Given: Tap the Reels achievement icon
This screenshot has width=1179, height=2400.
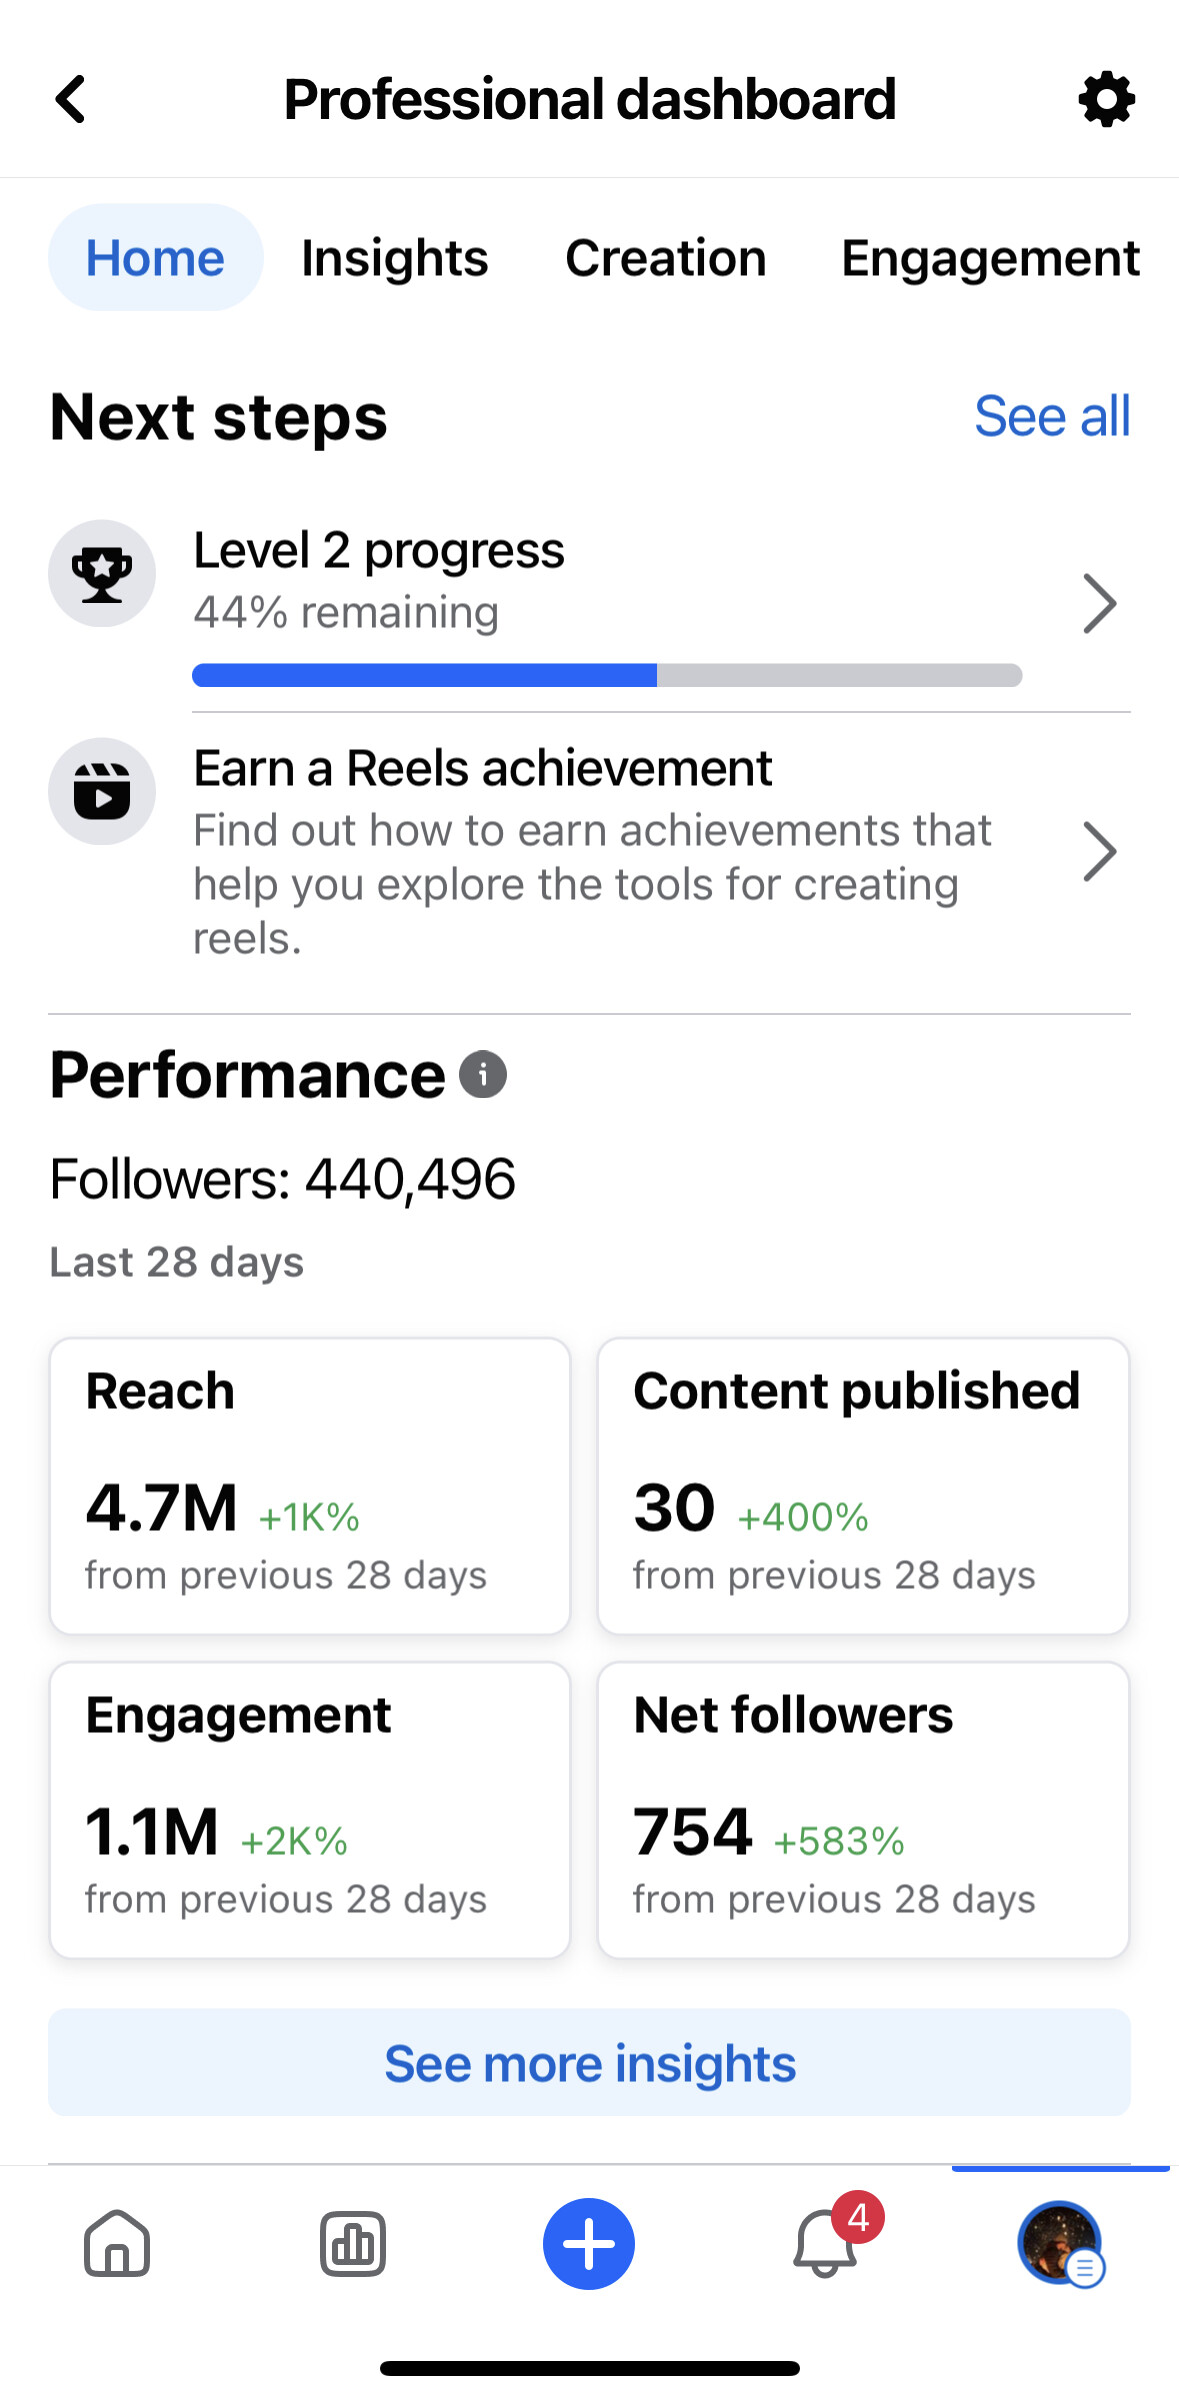Looking at the screenshot, I should 102,792.
